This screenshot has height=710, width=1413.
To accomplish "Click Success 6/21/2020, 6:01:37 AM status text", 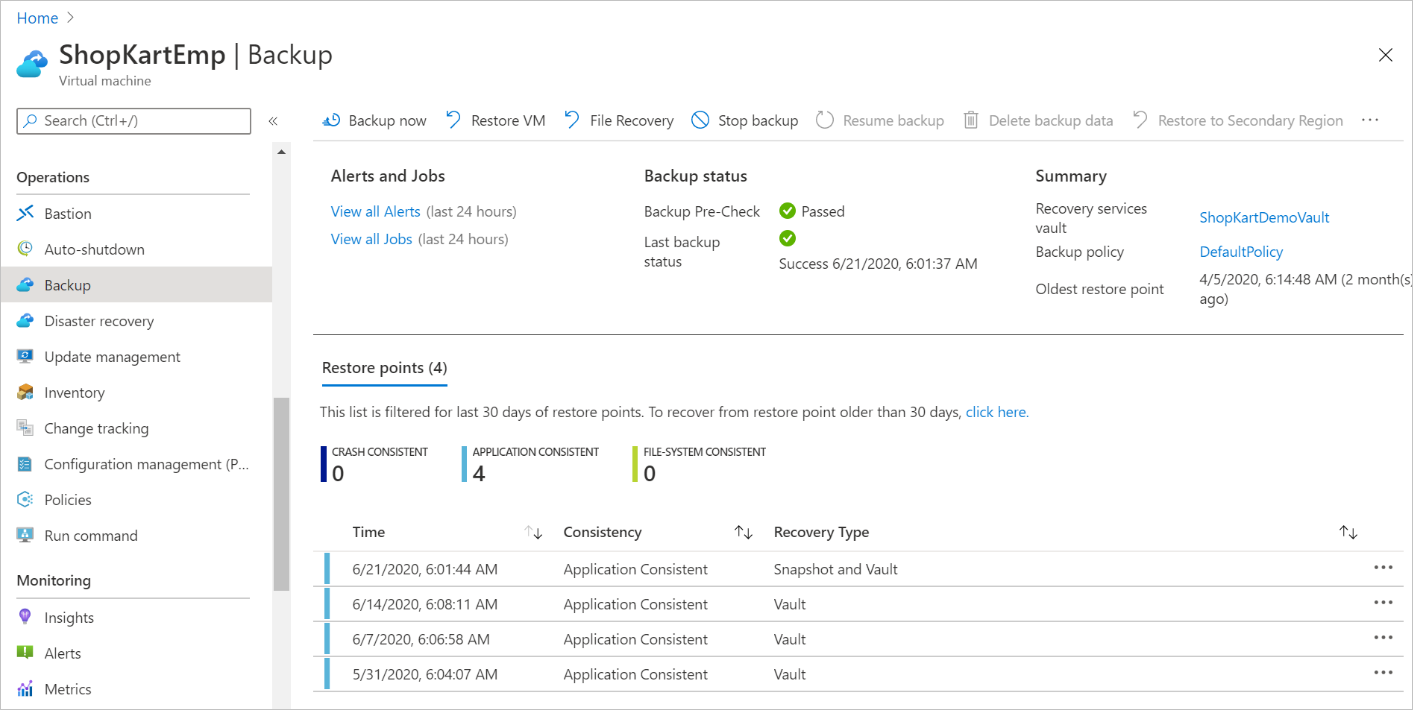I will pos(878,264).
